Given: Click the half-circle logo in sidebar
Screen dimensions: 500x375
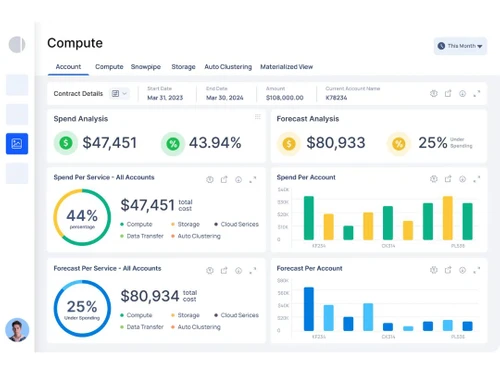Looking at the screenshot, I should tap(17, 44).
